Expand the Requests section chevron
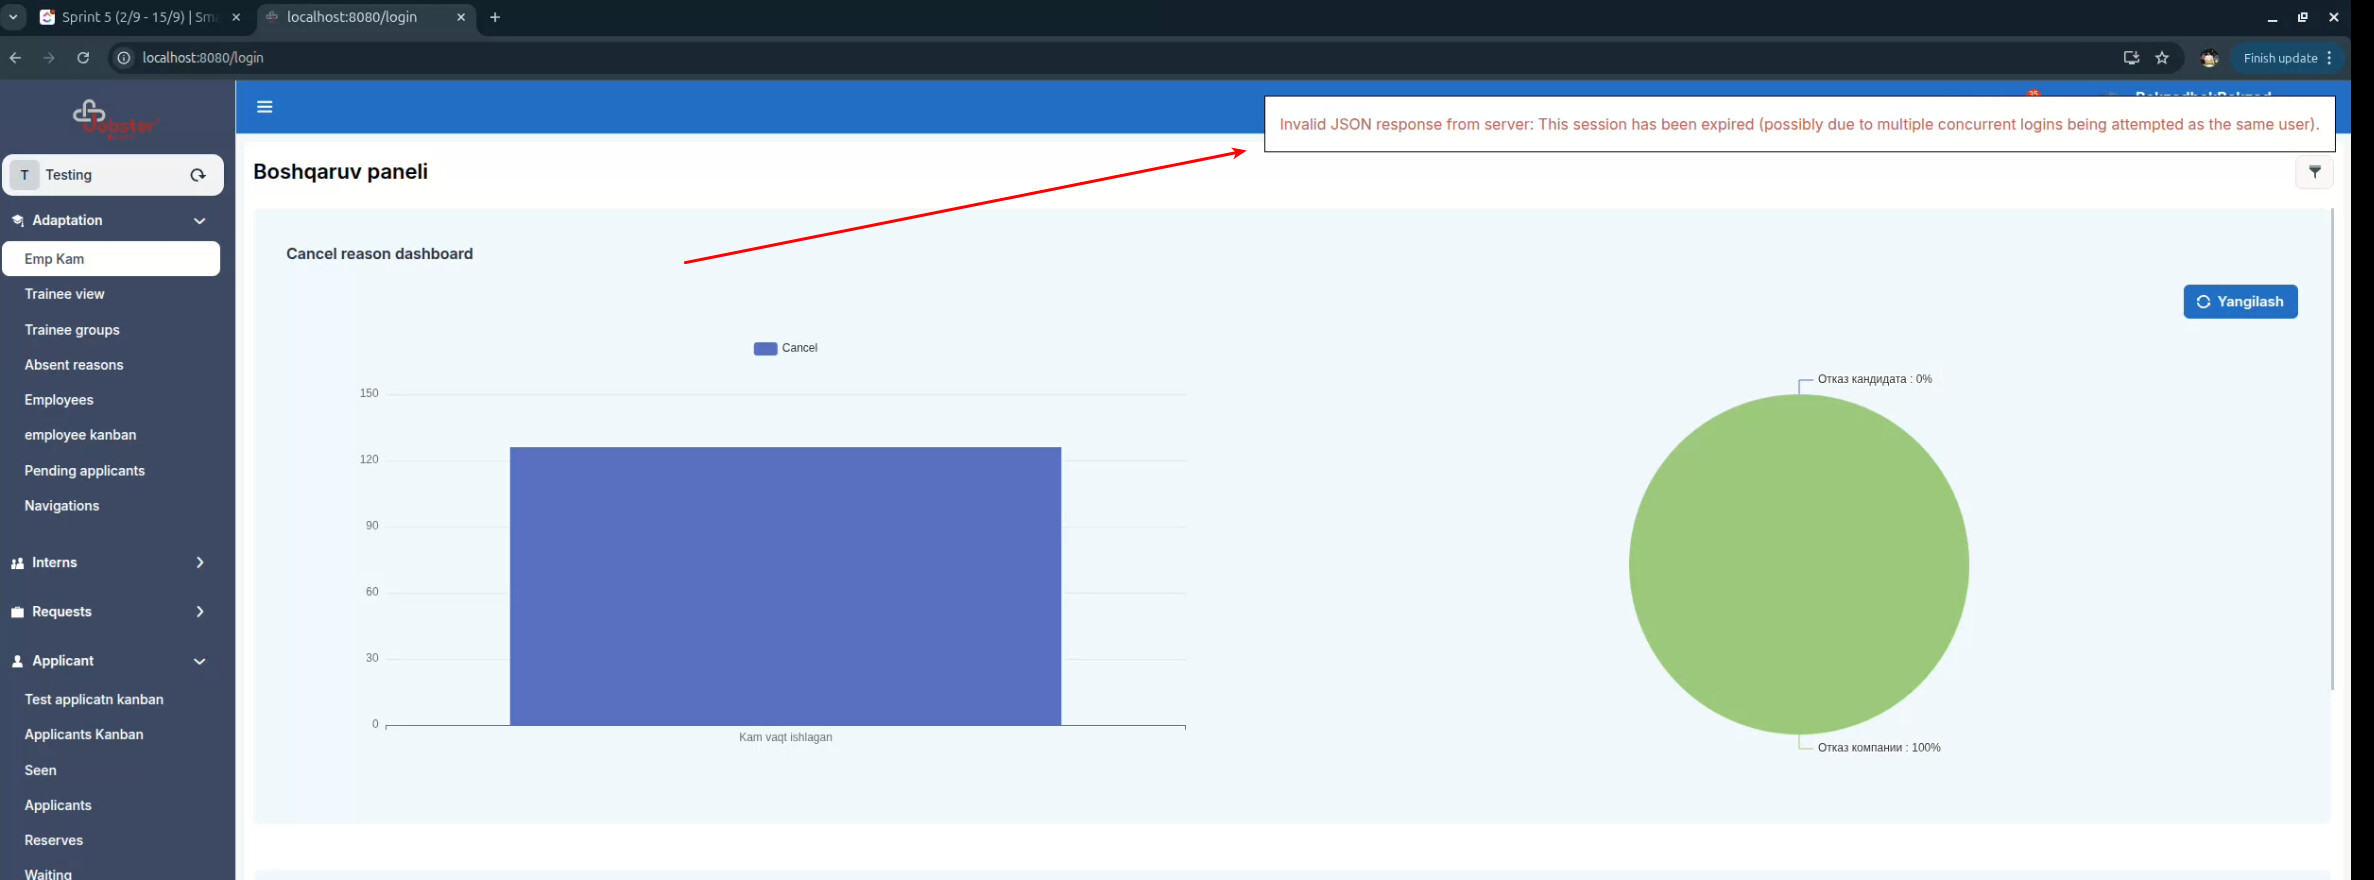 coord(200,612)
